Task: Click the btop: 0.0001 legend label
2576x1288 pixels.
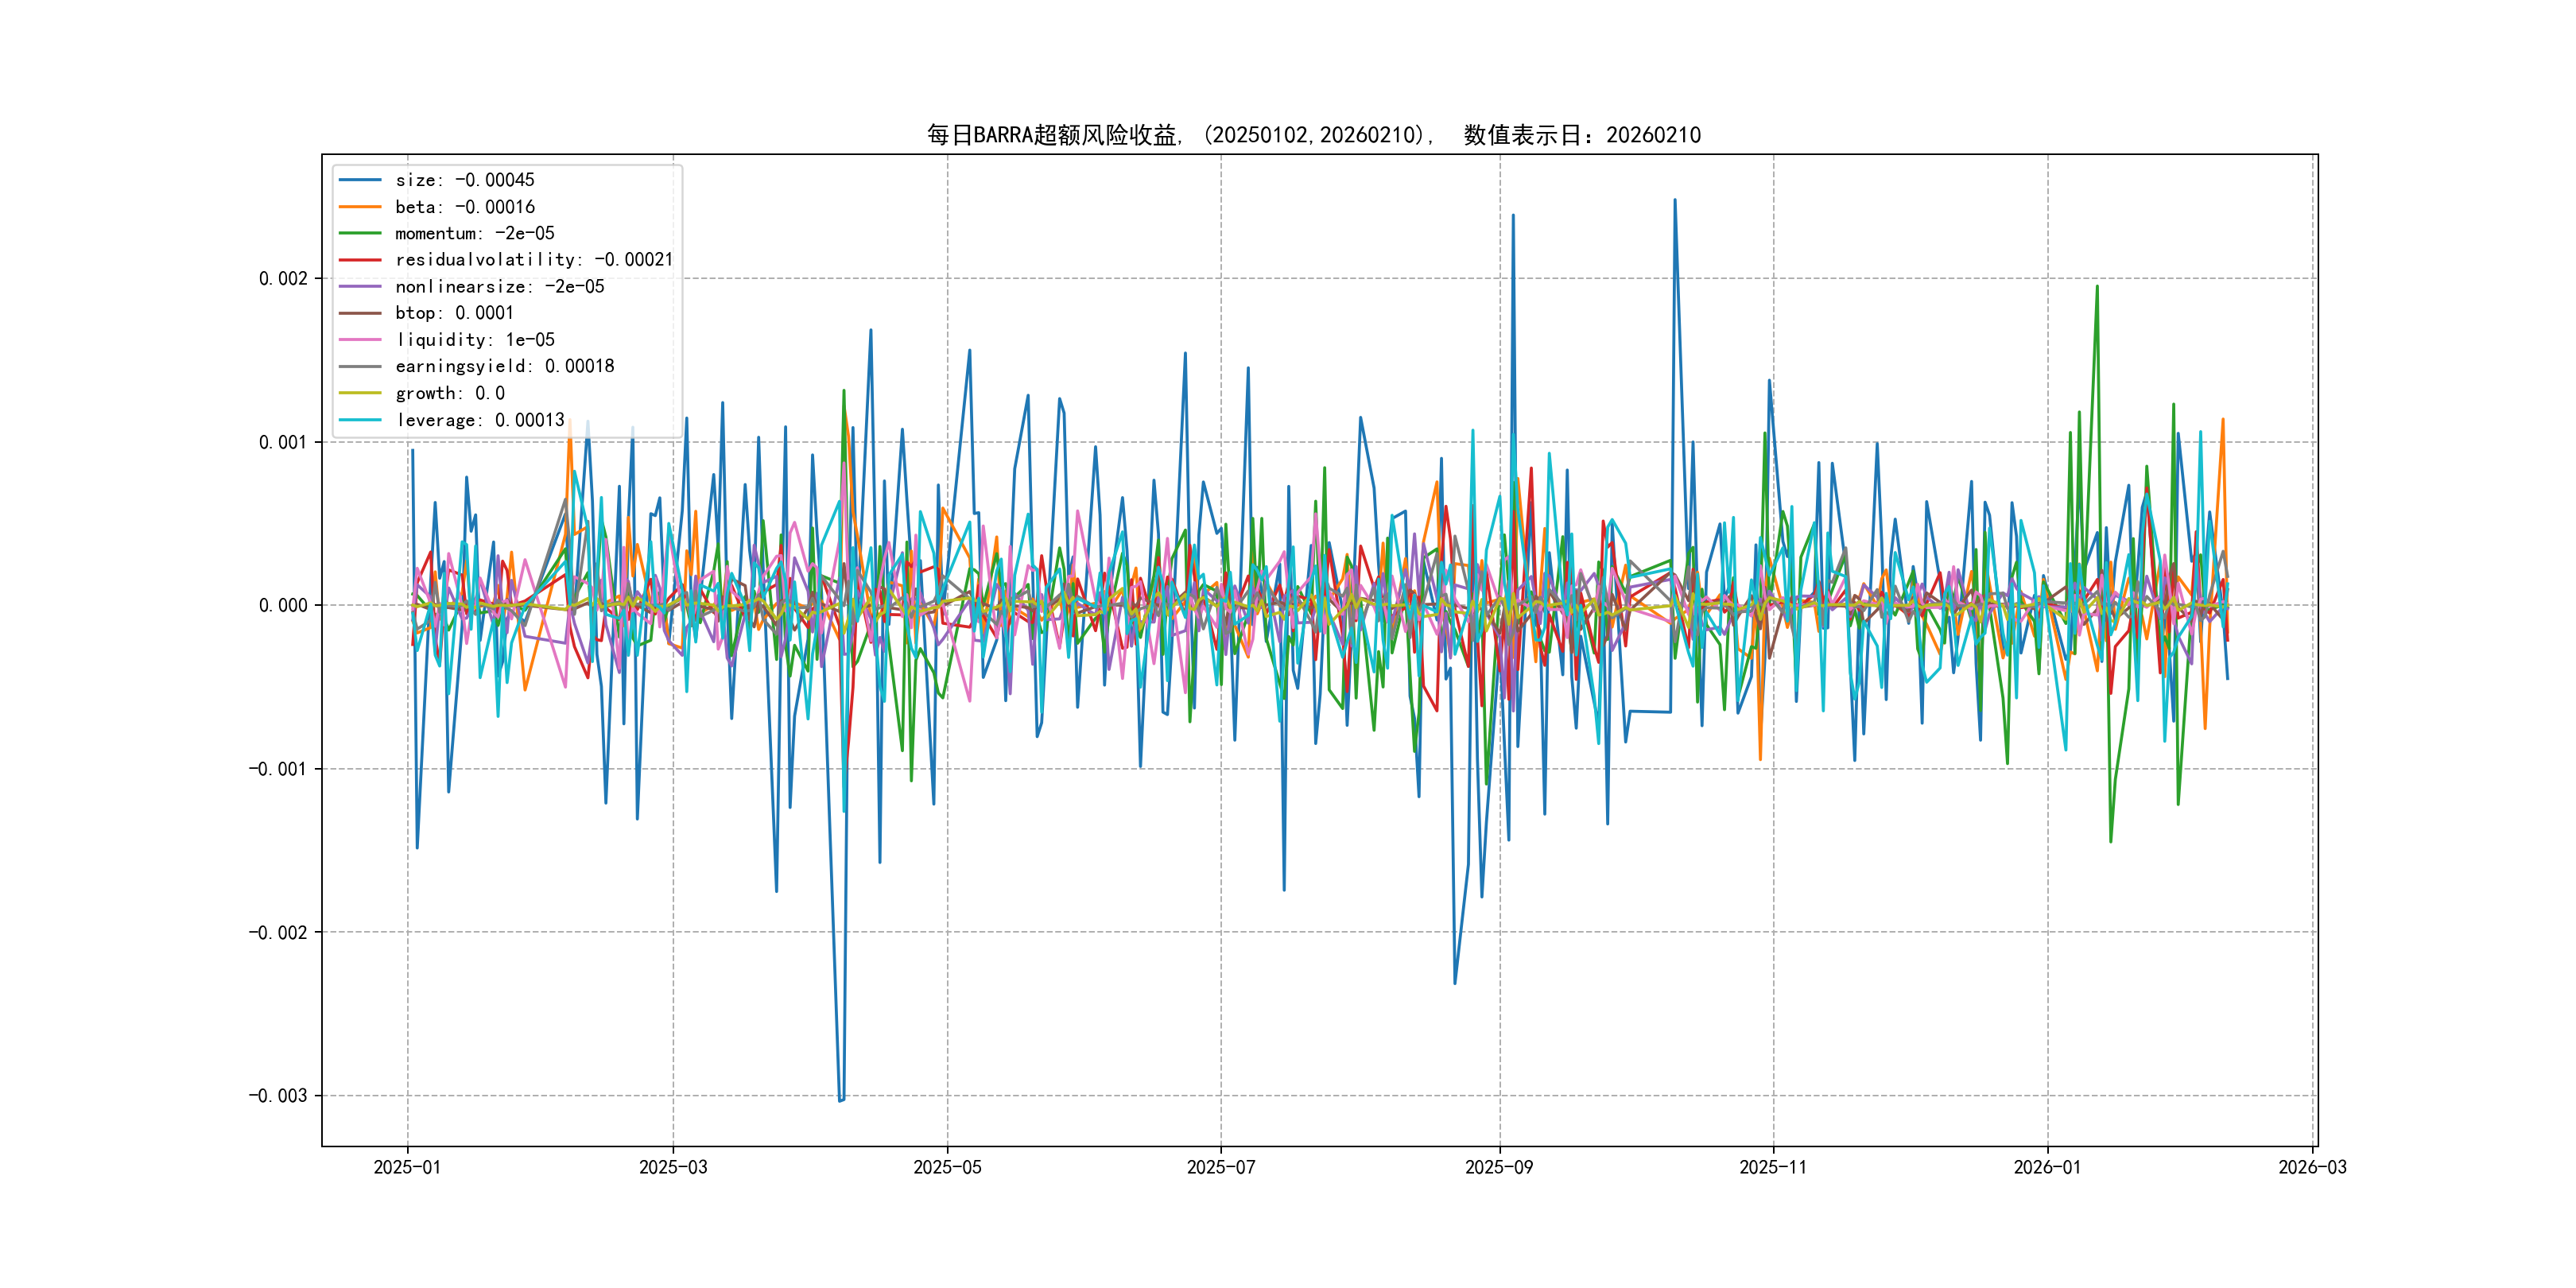Action: tap(454, 313)
